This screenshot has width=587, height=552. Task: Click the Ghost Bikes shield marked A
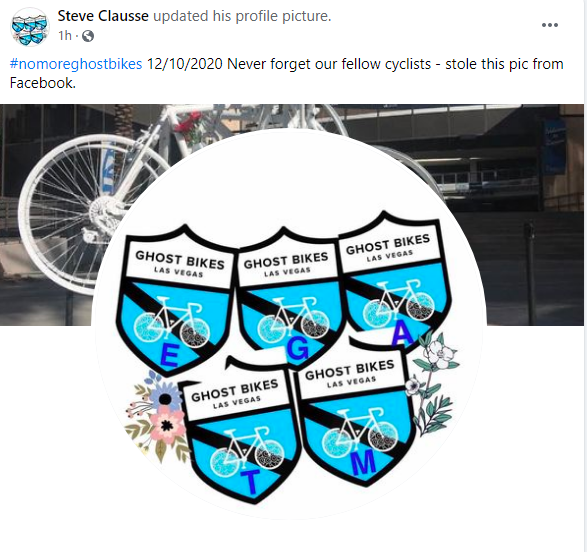coord(395,279)
